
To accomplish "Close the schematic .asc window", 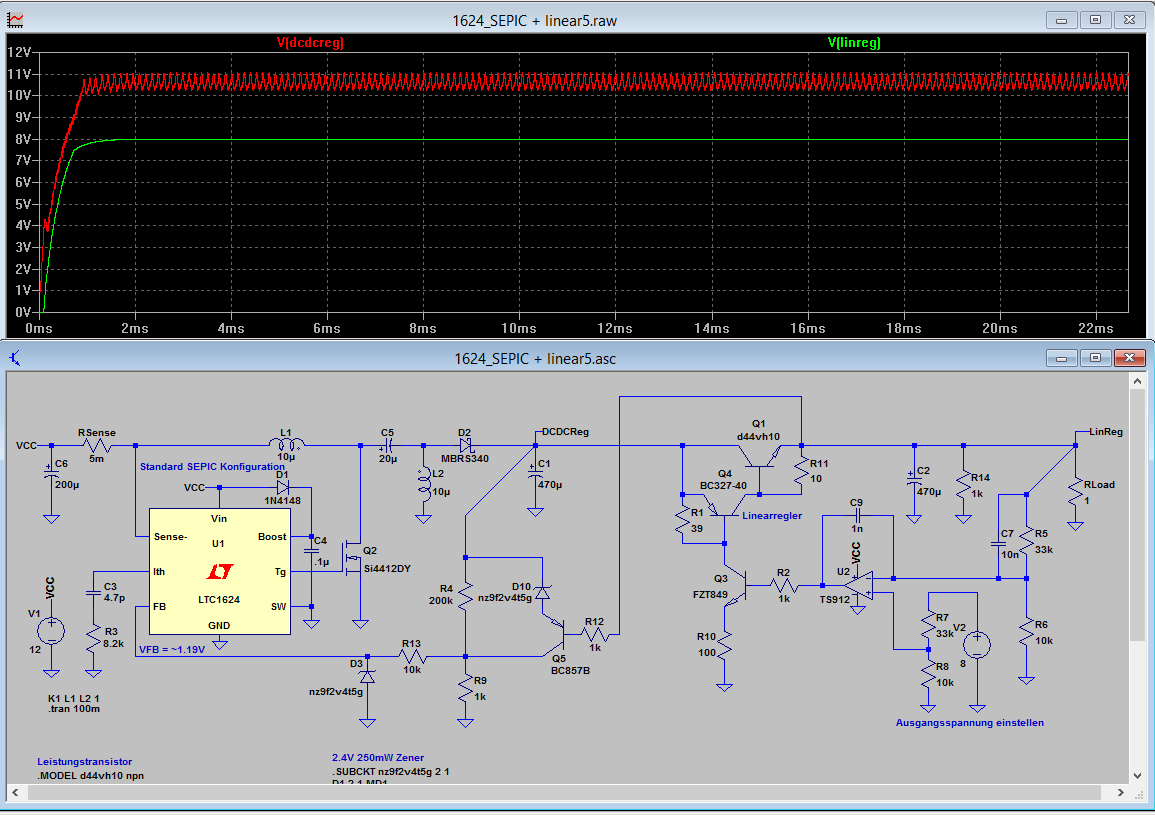I will [1129, 358].
